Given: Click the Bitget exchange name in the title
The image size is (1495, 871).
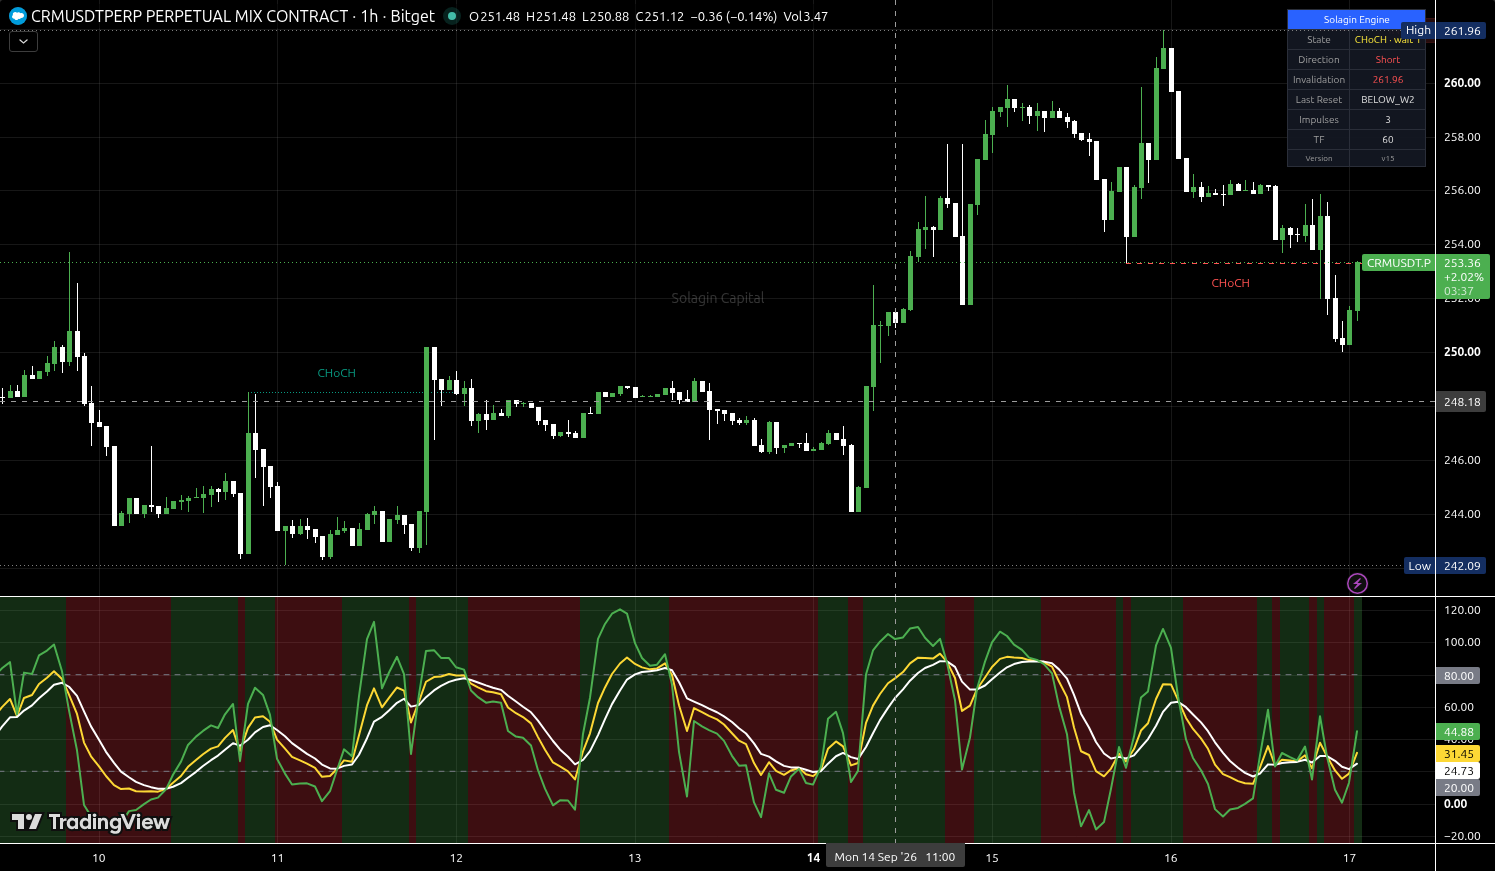Looking at the screenshot, I should tap(413, 16).
